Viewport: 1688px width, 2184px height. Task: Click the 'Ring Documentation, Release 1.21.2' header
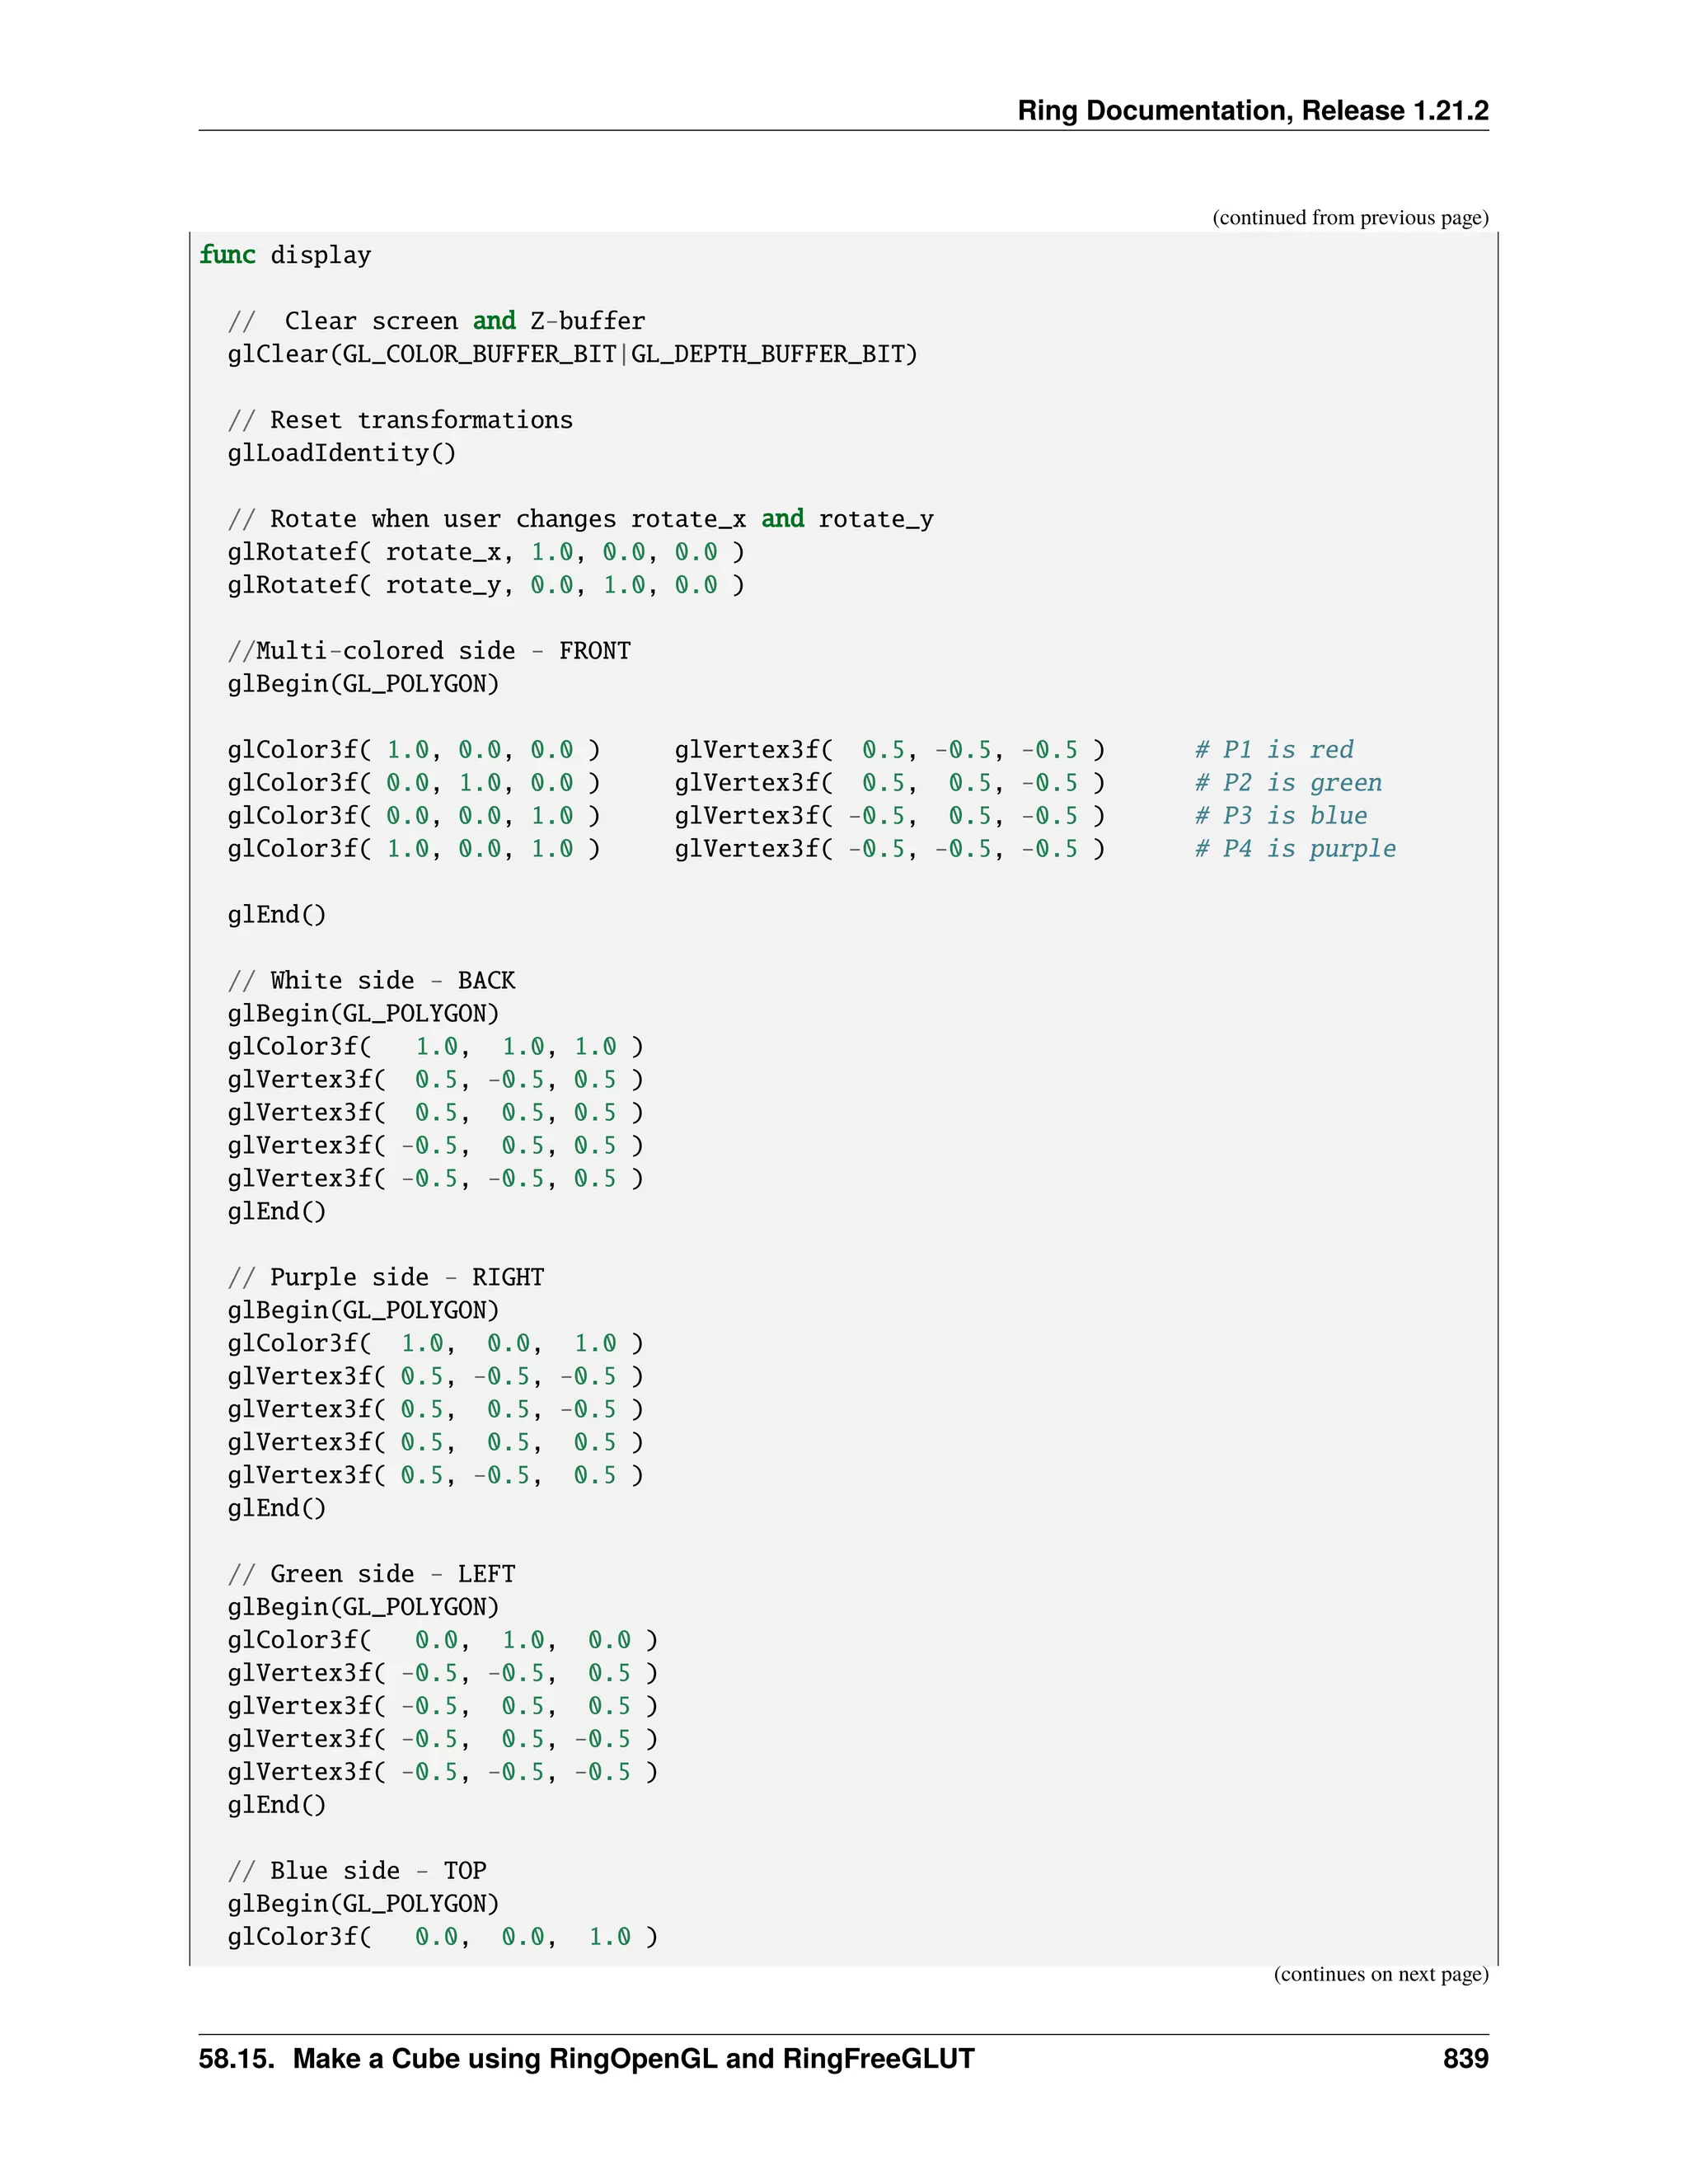click(x=1252, y=110)
